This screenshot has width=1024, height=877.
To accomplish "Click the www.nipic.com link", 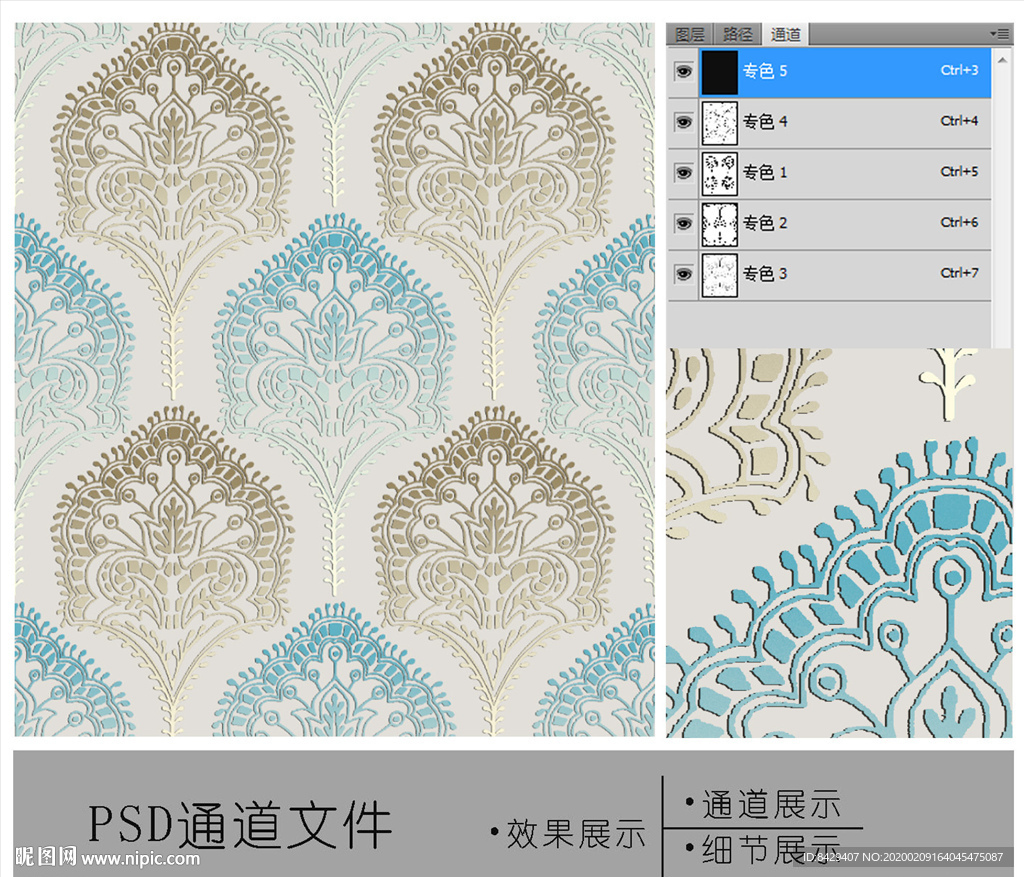I will [x=140, y=858].
